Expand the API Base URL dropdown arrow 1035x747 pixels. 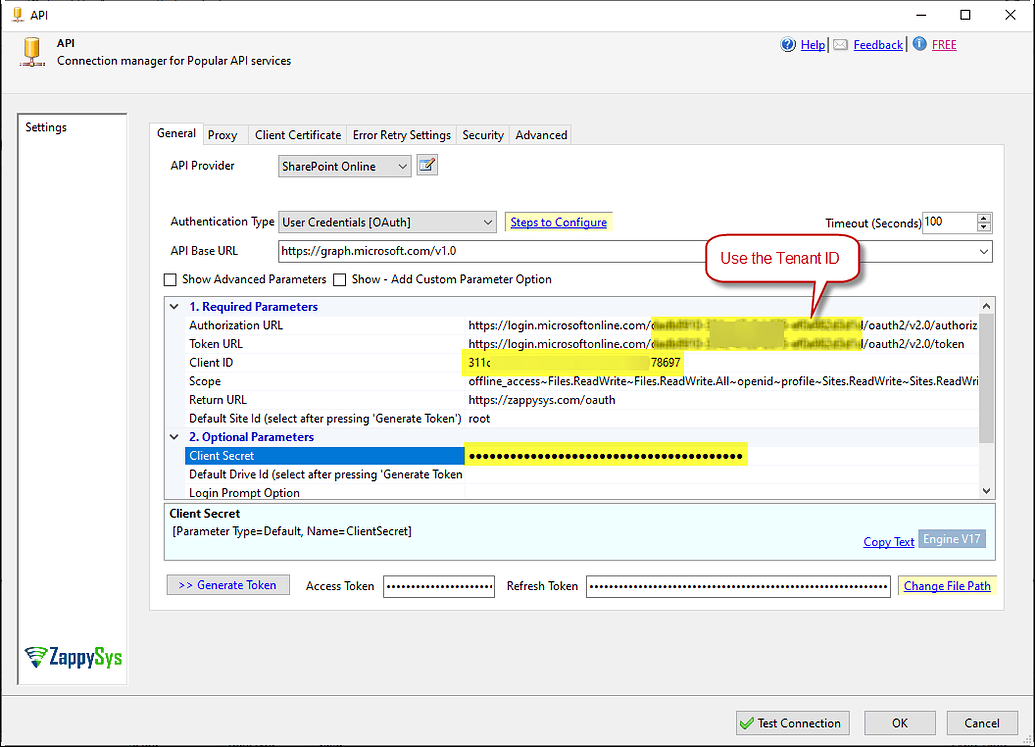coord(984,251)
